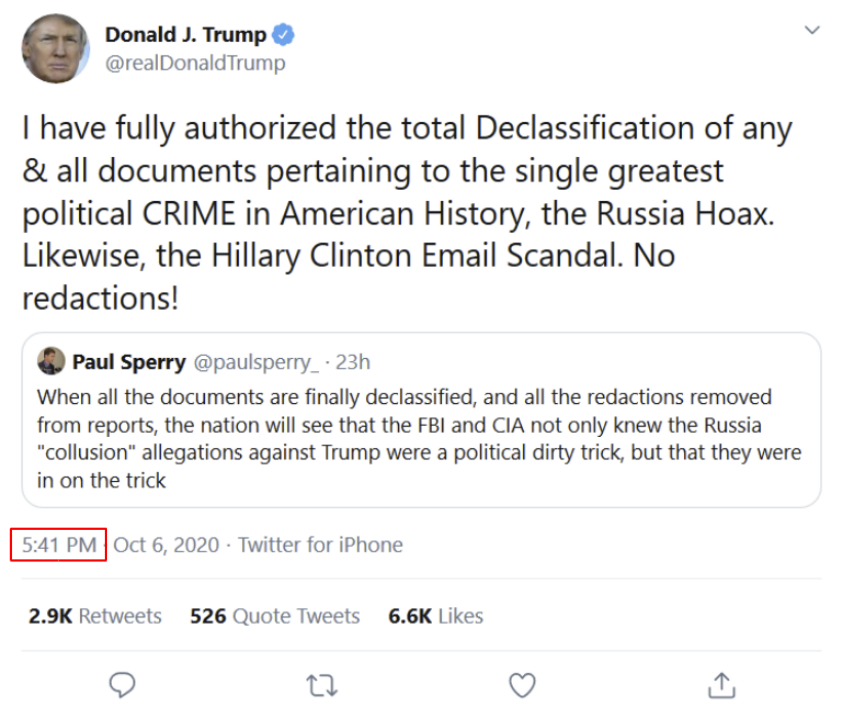Viewport: 843px width, 718px height.
Task: Open Paul Sperry's quoted profile name
Action: point(128,361)
